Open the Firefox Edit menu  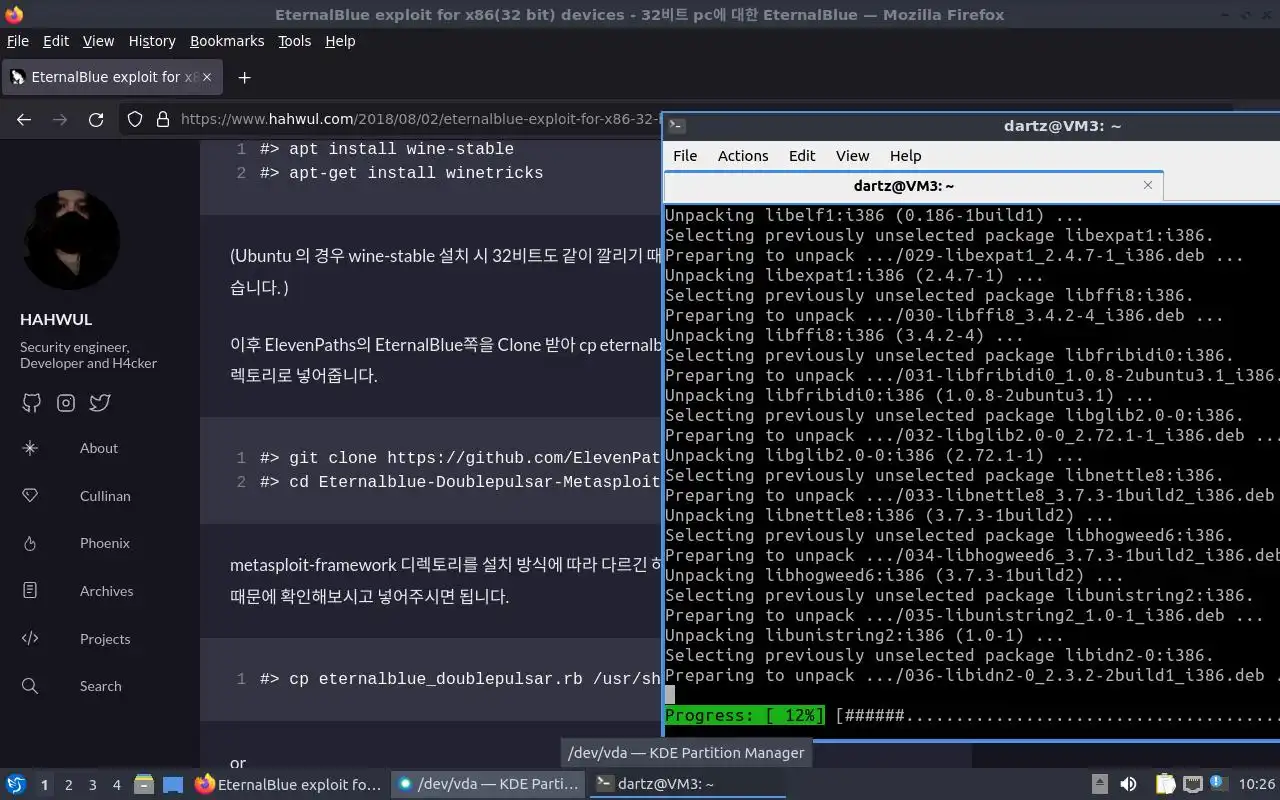(x=56, y=41)
